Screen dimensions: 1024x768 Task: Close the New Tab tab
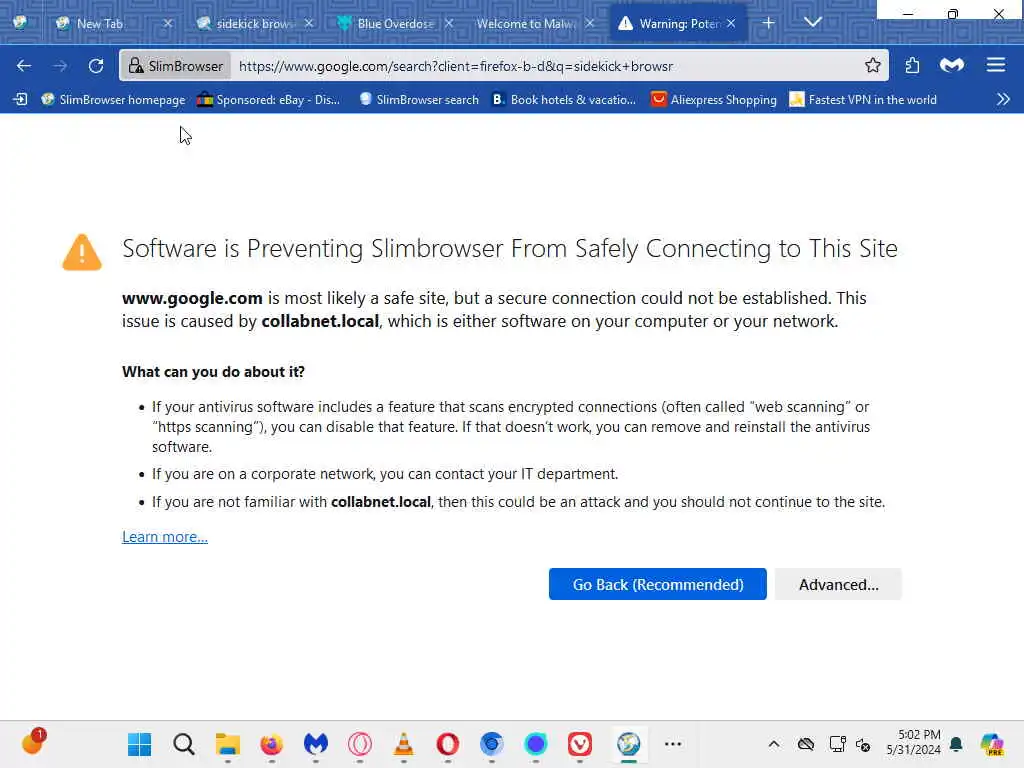click(x=168, y=24)
